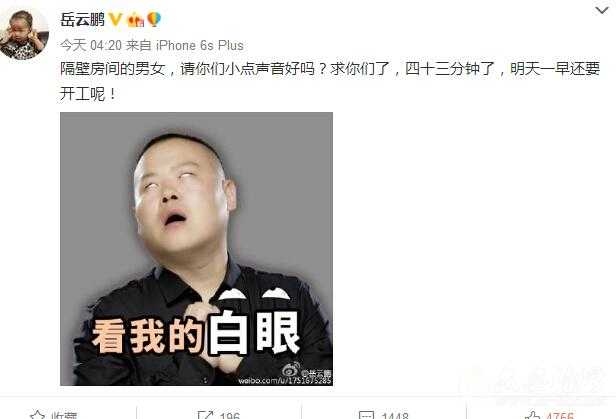The height and width of the screenshot is (419, 616).
Task: Click the star favorite icon
Action: pyautogui.click(x=37, y=415)
